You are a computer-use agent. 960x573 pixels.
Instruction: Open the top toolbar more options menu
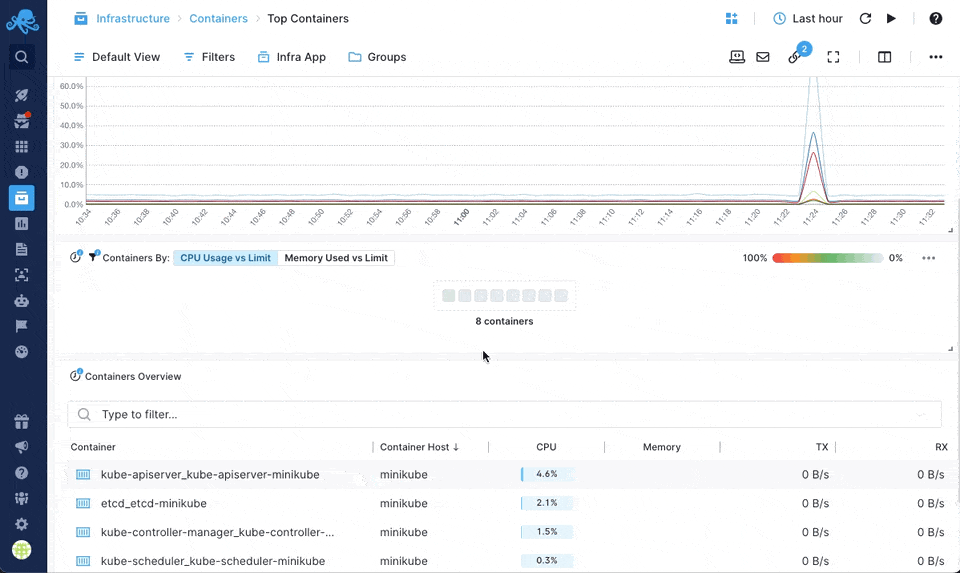point(936,57)
